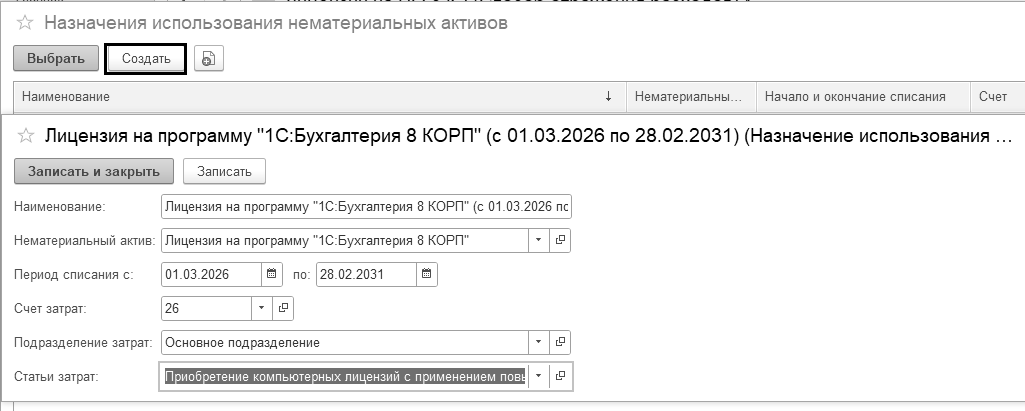Click the Статьи затрат input field
1025x411 pixels.
[x=344, y=376]
